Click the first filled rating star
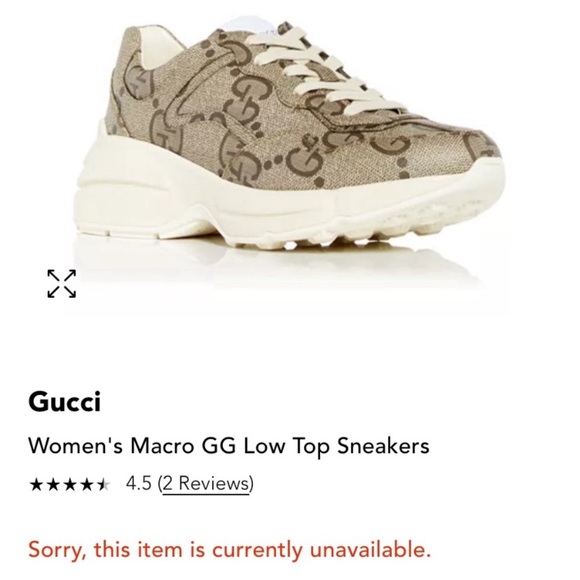 pos(36,484)
